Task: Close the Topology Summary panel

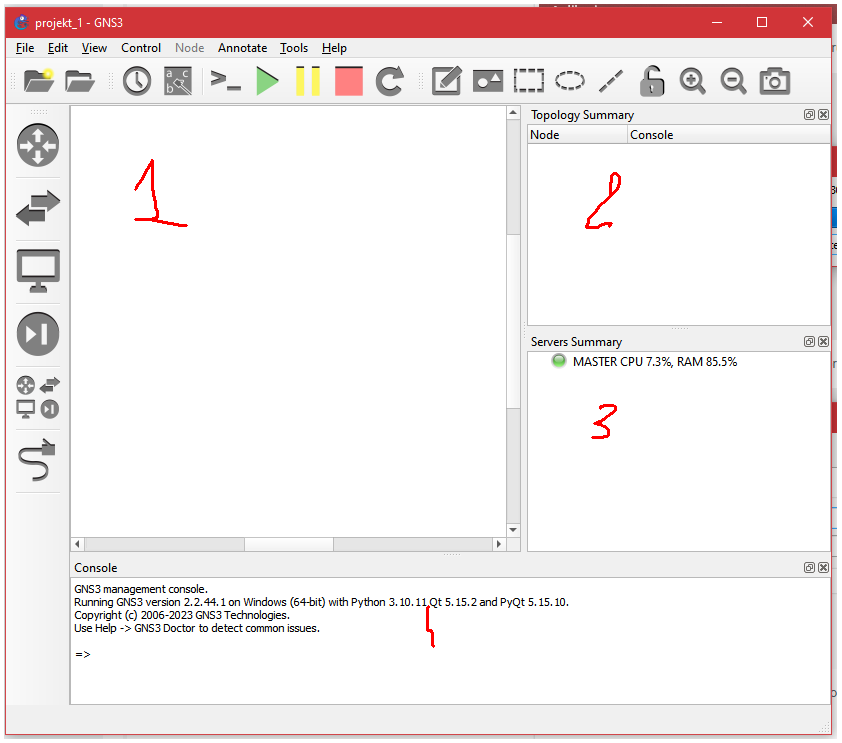Action: click(x=823, y=115)
